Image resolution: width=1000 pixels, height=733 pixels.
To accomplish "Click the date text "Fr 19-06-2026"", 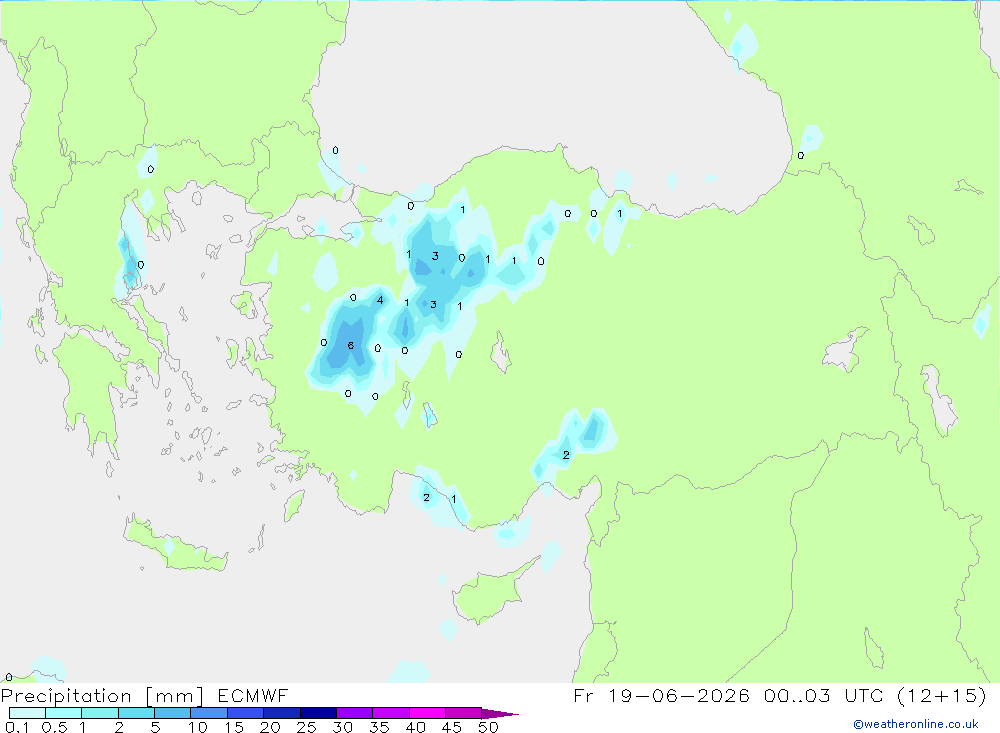I will click(661, 695).
